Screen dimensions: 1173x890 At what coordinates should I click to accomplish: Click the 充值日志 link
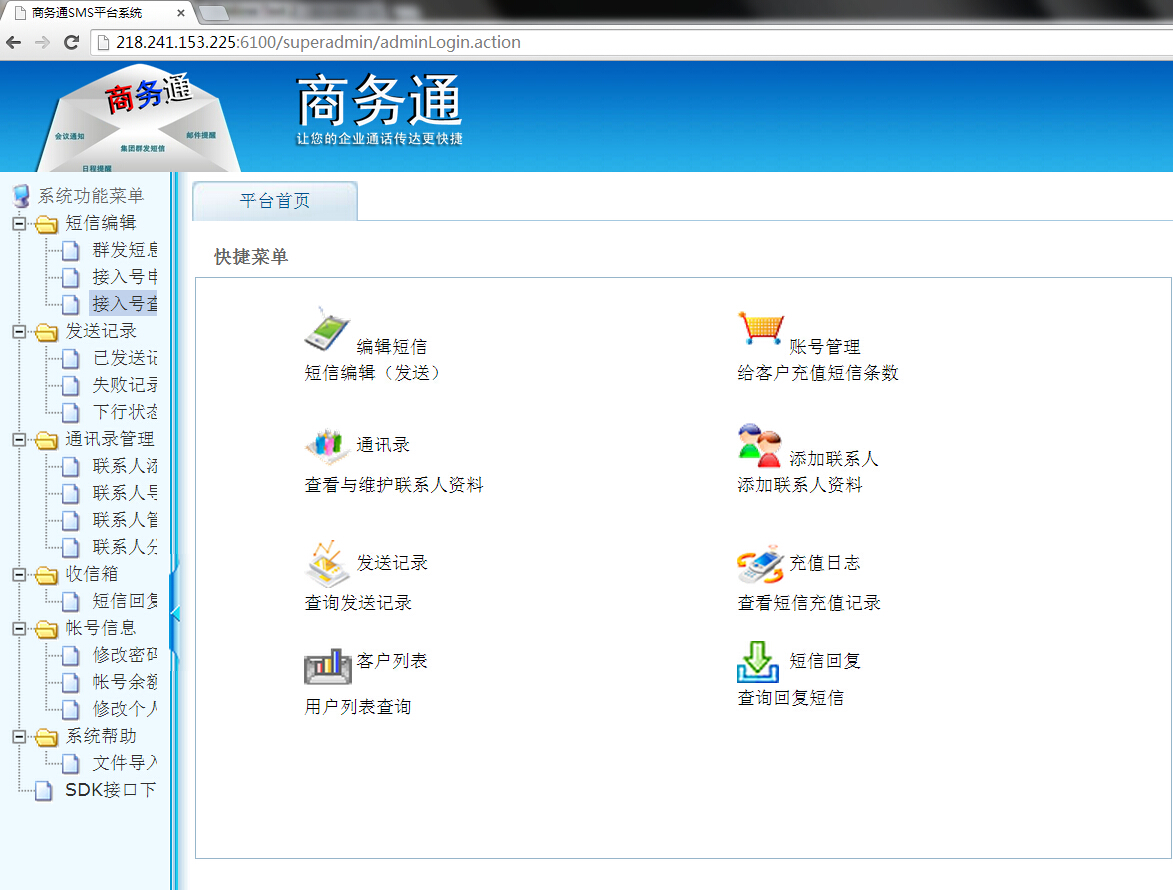825,562
